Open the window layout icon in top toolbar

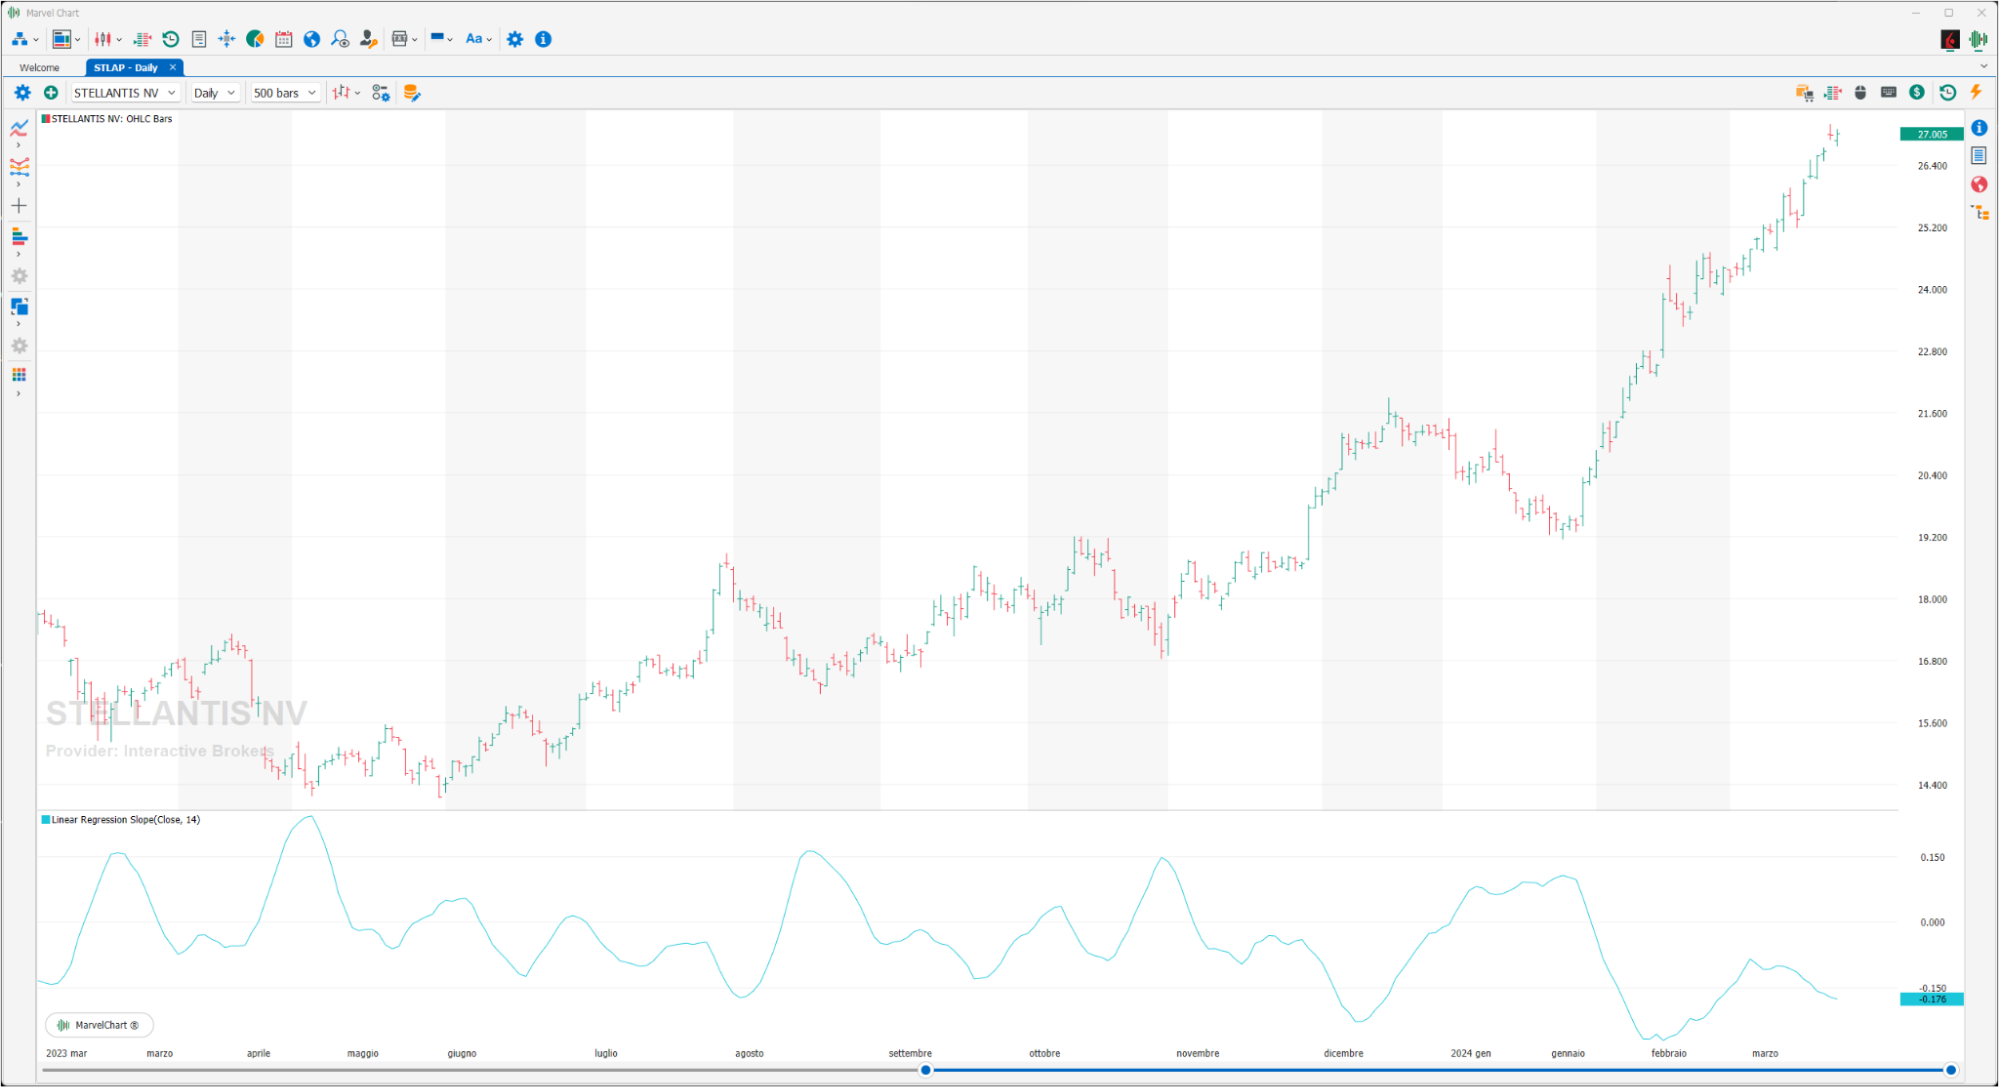click(x=62, y=39)
